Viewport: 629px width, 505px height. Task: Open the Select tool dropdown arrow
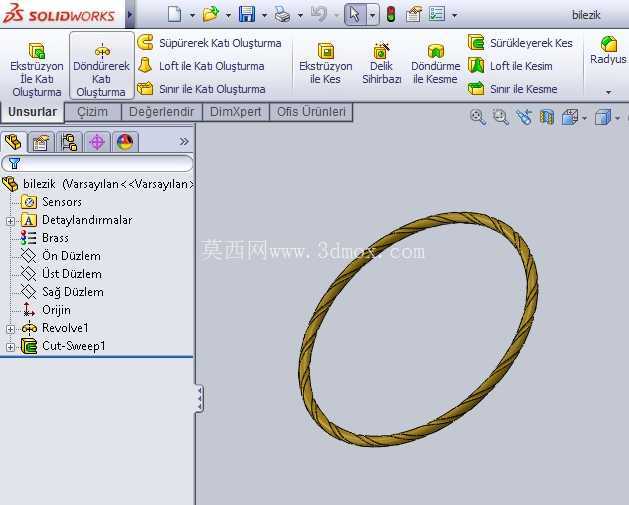tap(372, 15)
